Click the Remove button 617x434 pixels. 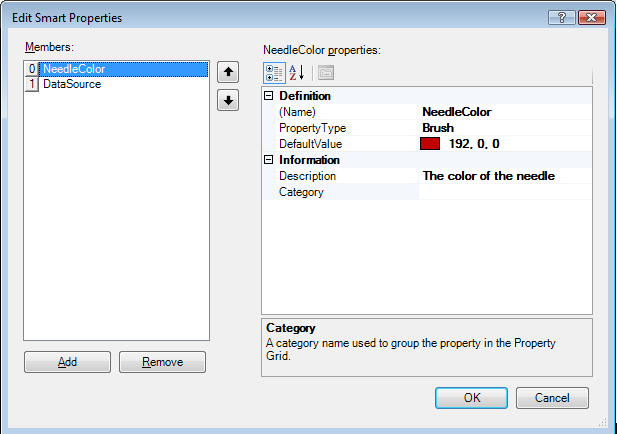[162, 362]
